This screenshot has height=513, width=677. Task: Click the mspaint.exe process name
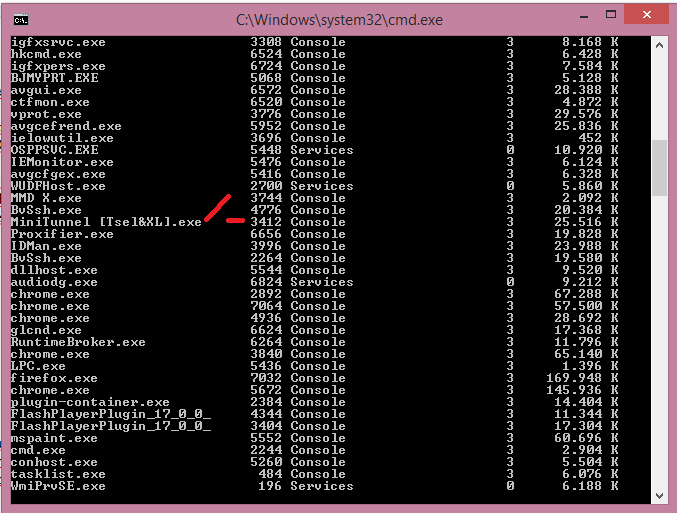click(x=54, y=438)
